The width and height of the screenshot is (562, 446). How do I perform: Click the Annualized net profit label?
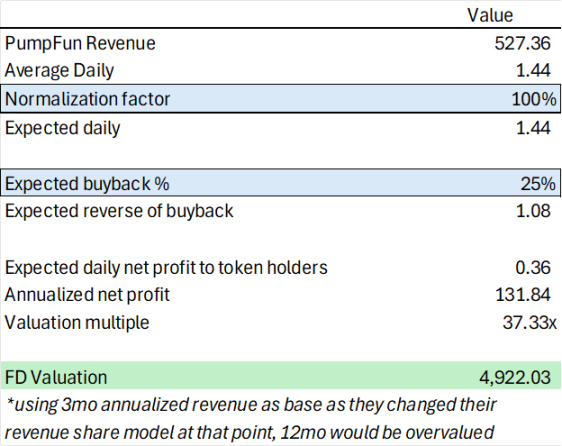(87, 295)
